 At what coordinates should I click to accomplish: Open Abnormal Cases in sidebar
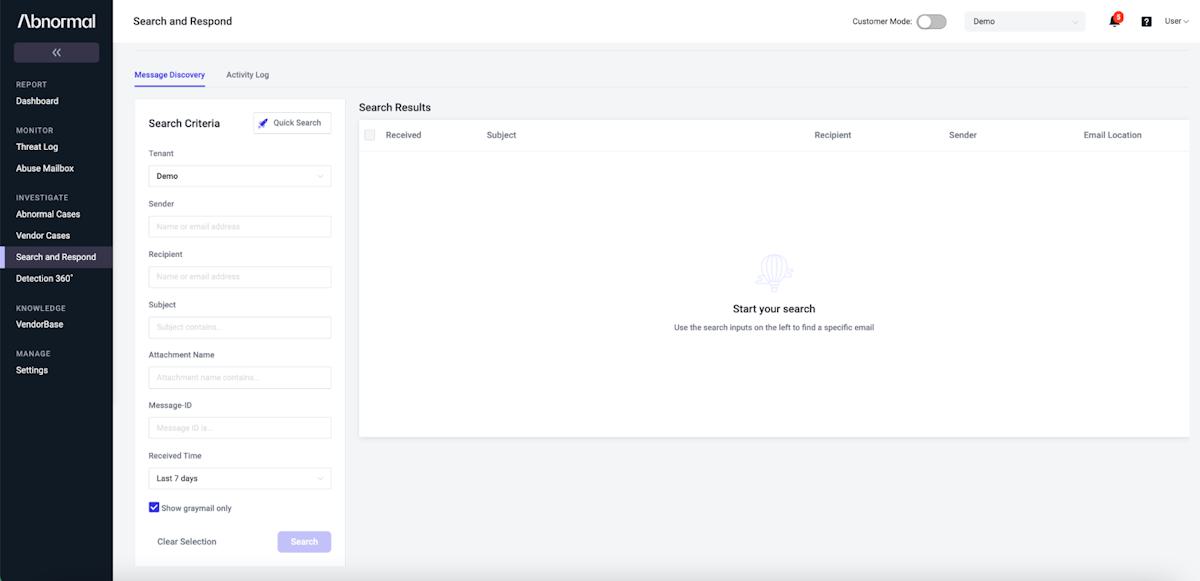click(x=48, y=214)
